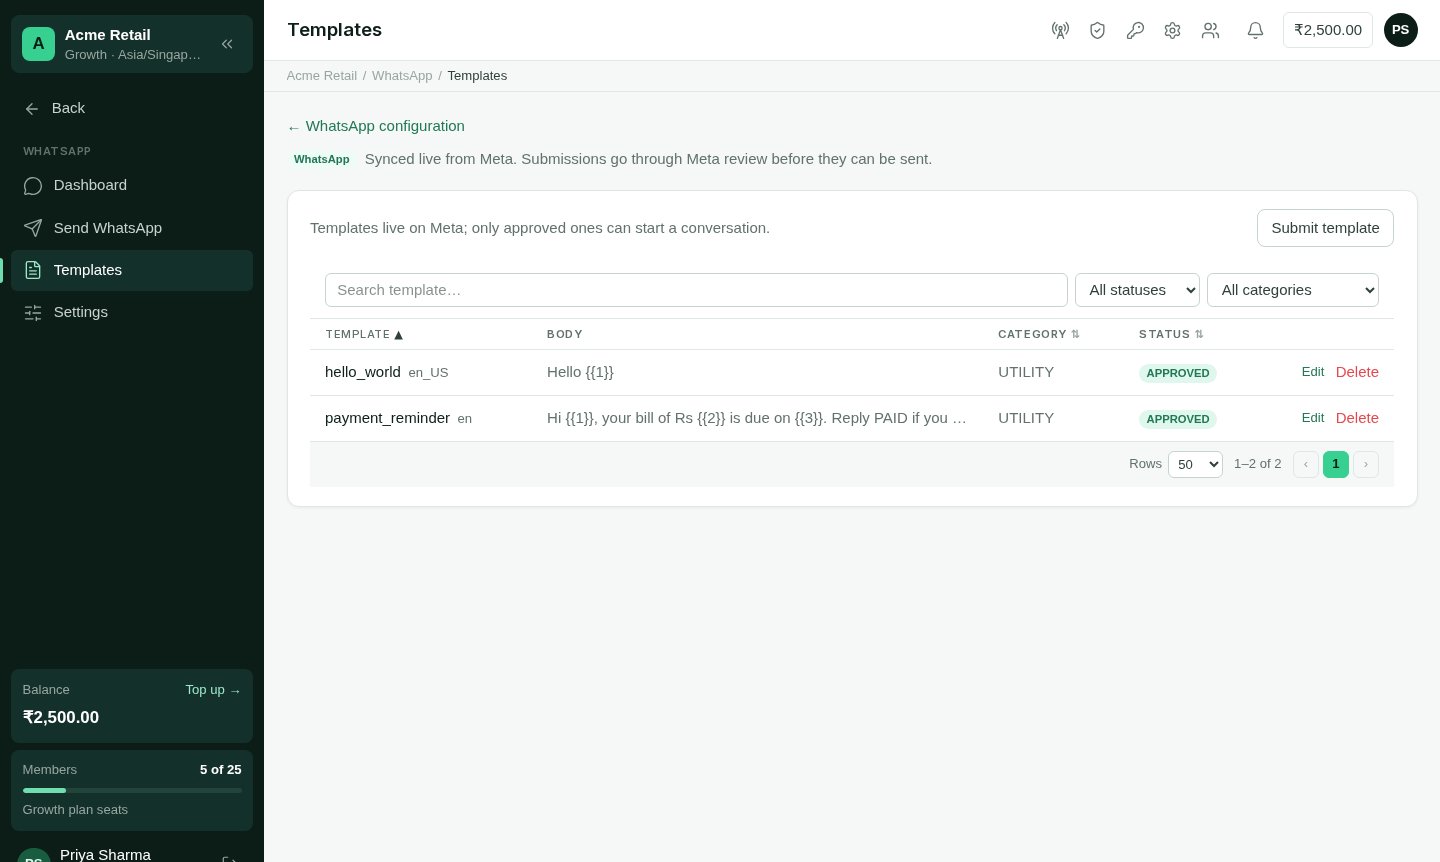Image resolution: width=1440 pixels, height=862 pixels.
Task: Go back to WhatsApp configuration link
Action: pos(376,126)
